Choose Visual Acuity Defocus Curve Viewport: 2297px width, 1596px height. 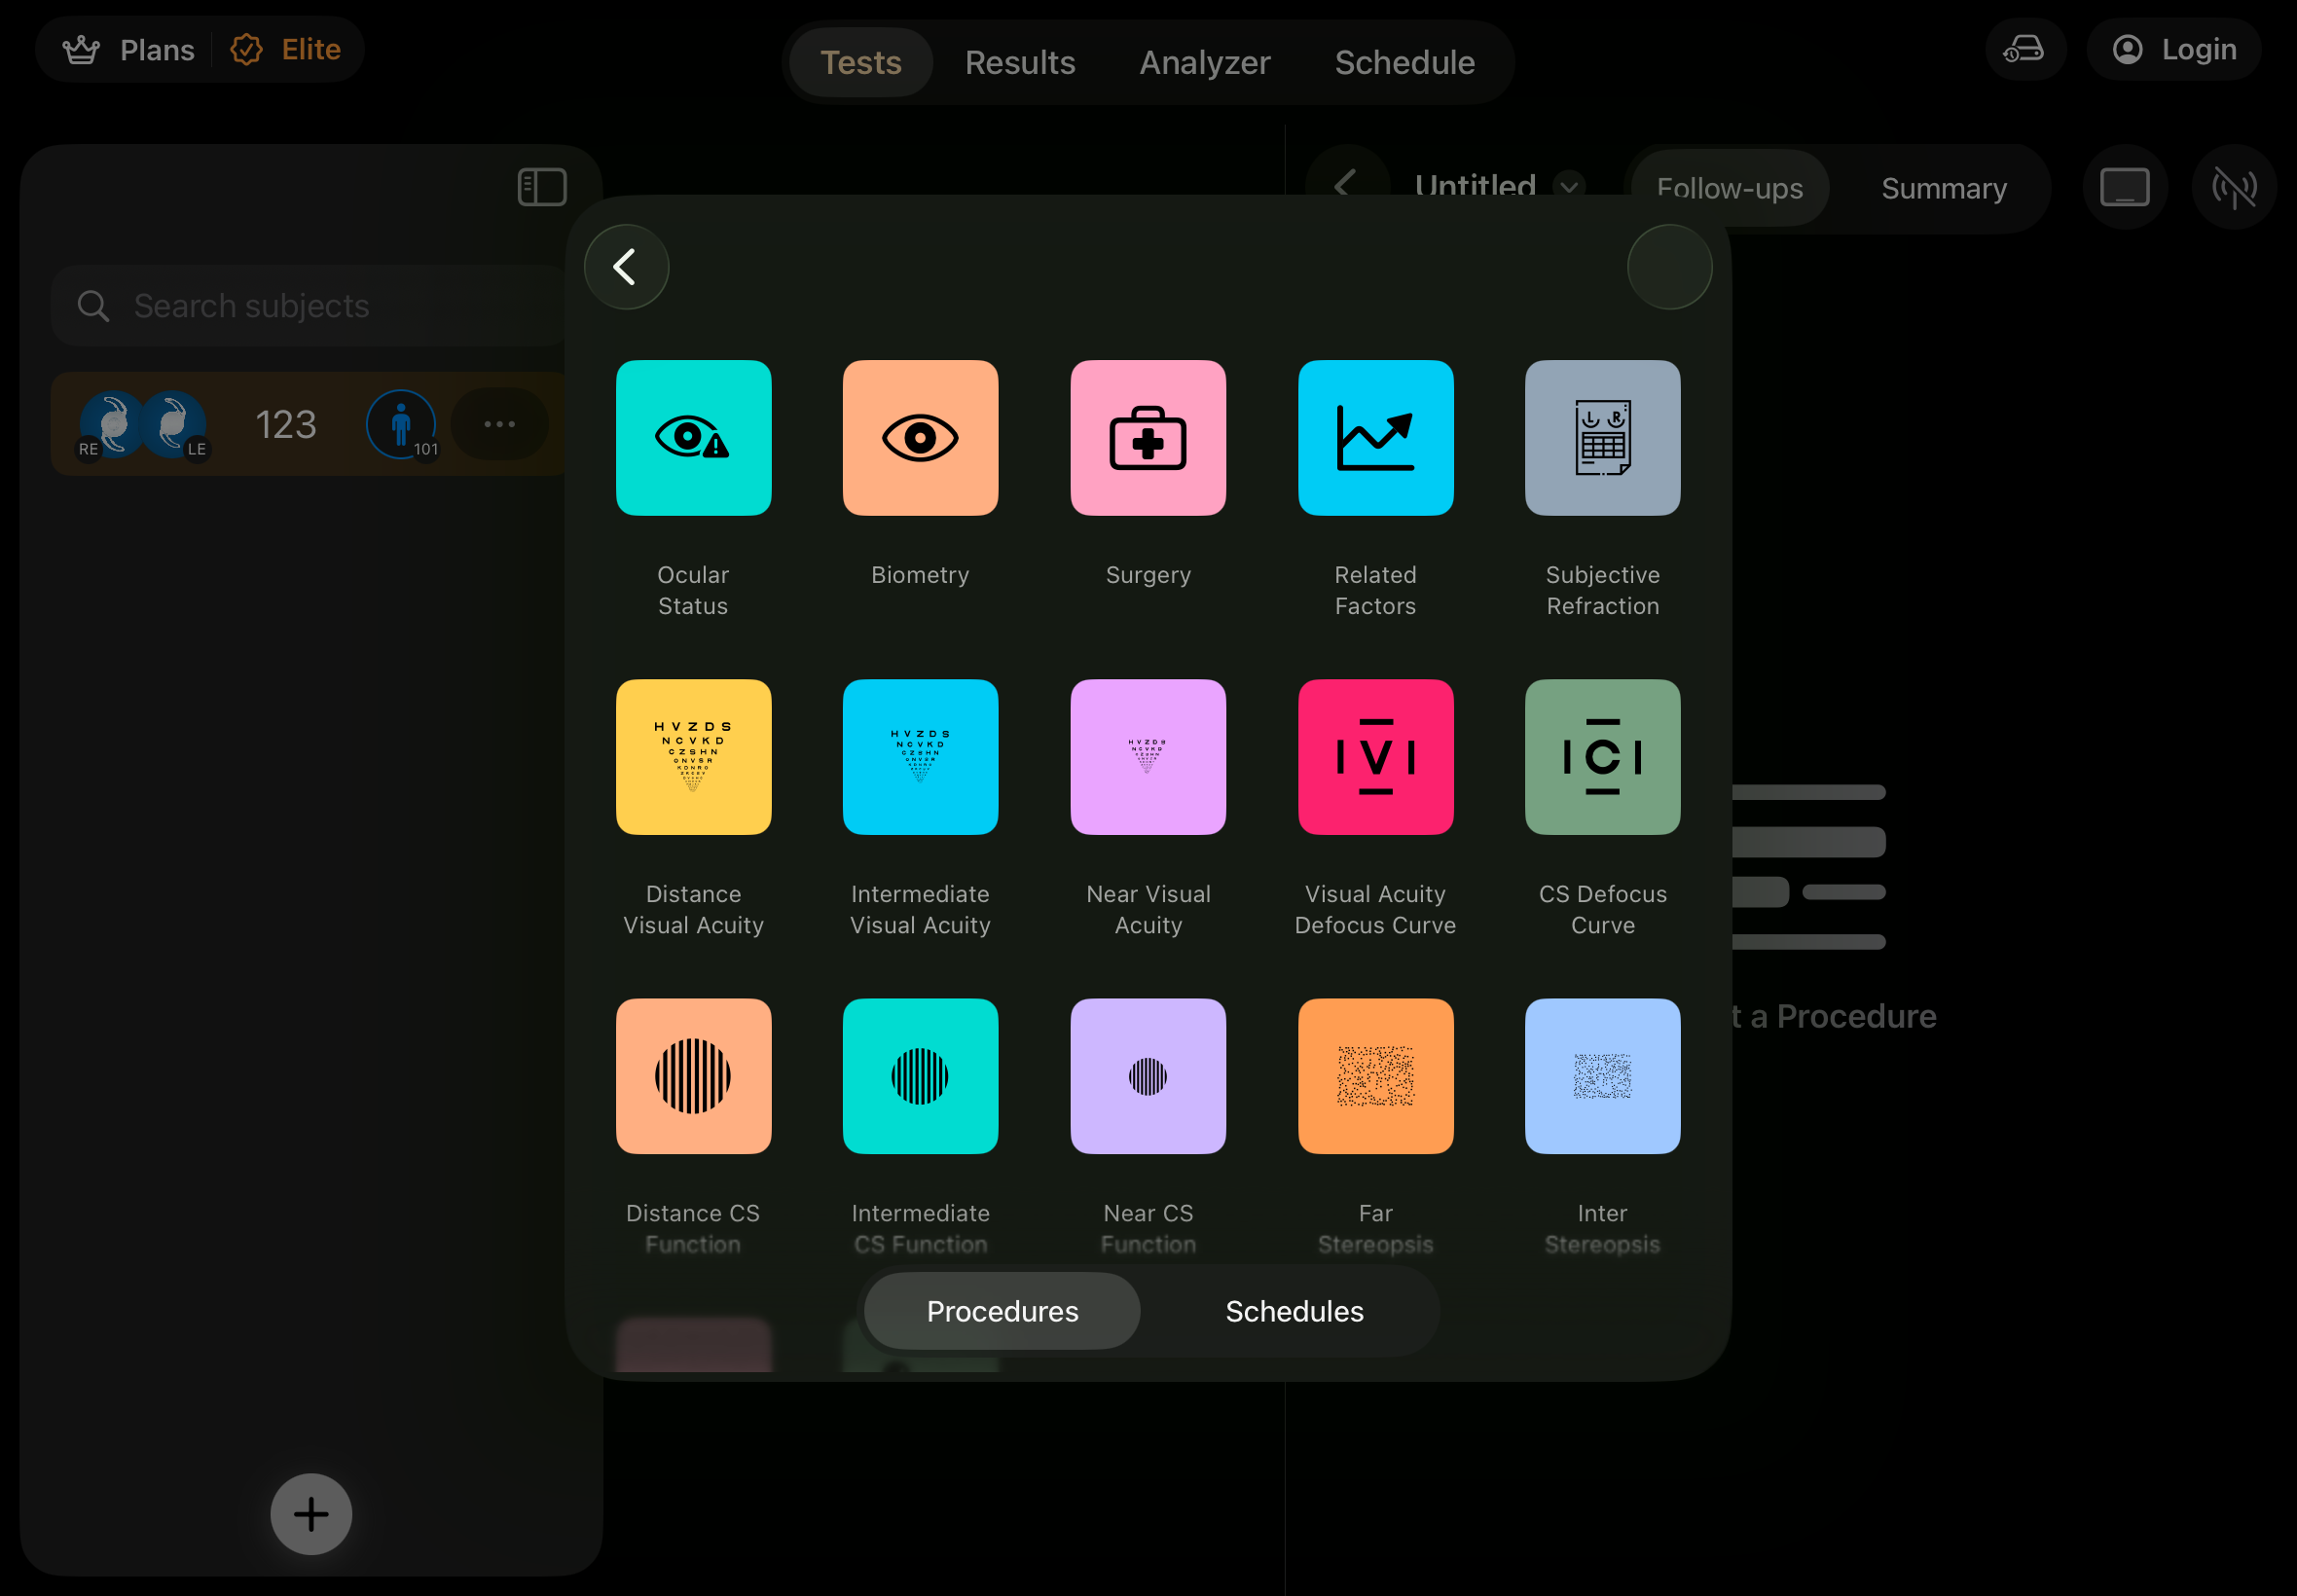pyautogui.click(x=1375, y=757)
